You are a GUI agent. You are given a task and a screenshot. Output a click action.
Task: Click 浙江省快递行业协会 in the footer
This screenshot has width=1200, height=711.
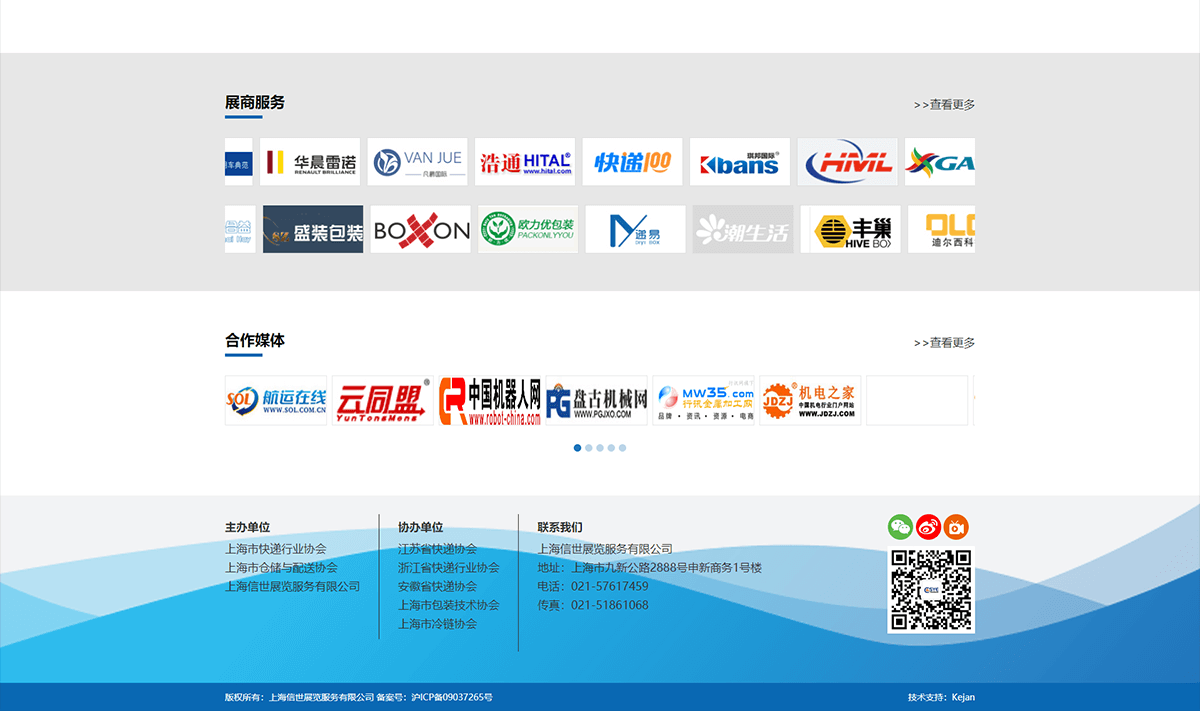click(448, 567)
